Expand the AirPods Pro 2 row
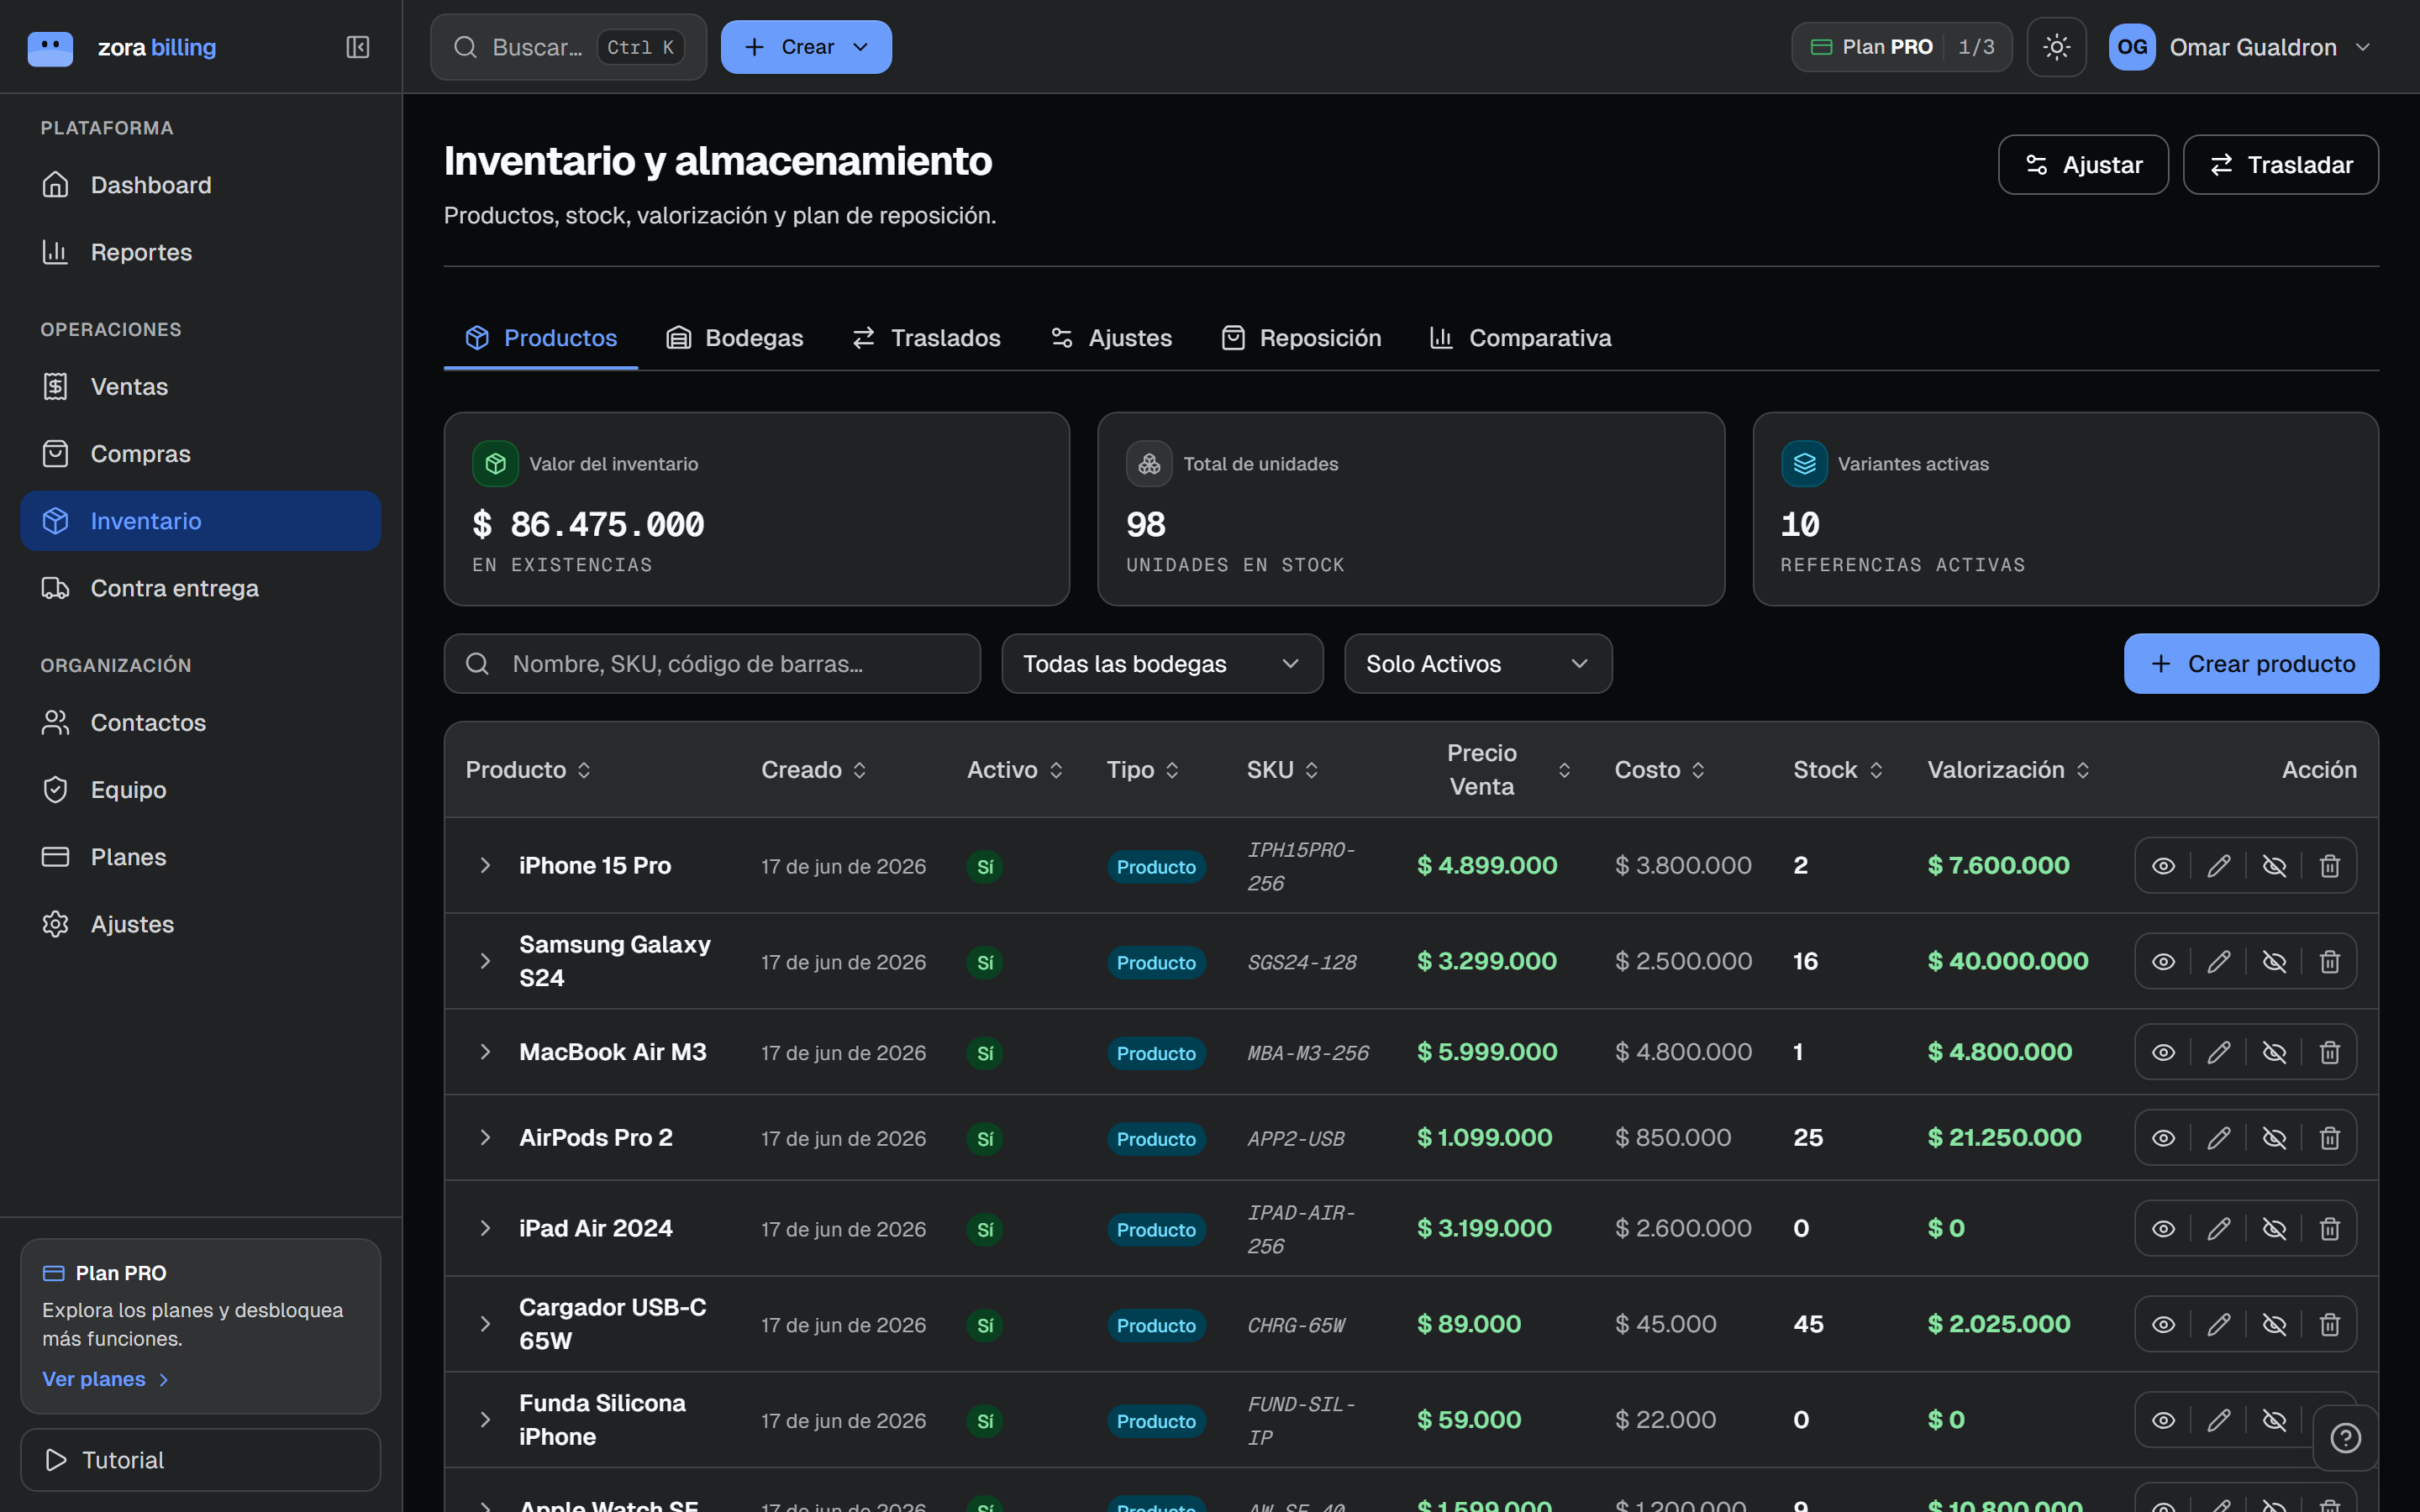 point(485,1138)
